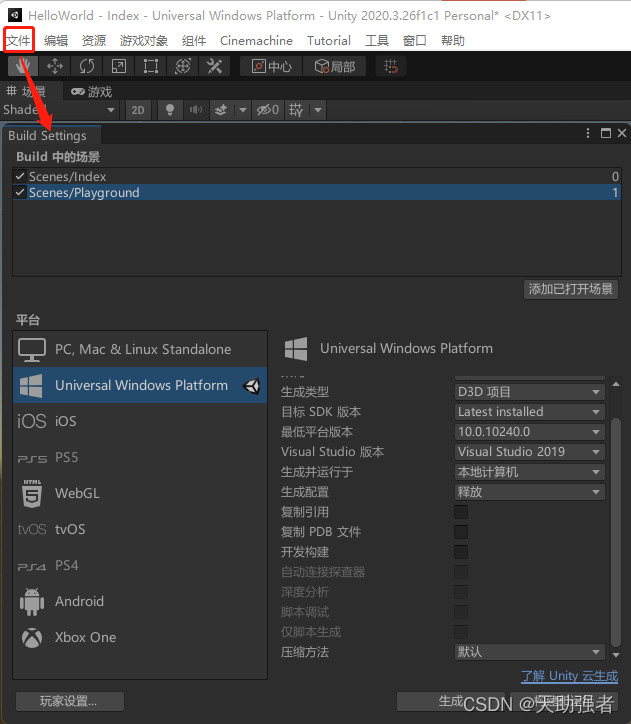Open 生成类型 dropdown showing D3D 项目
The height and width of the screenshot is (724, 631).
[529, 392]
